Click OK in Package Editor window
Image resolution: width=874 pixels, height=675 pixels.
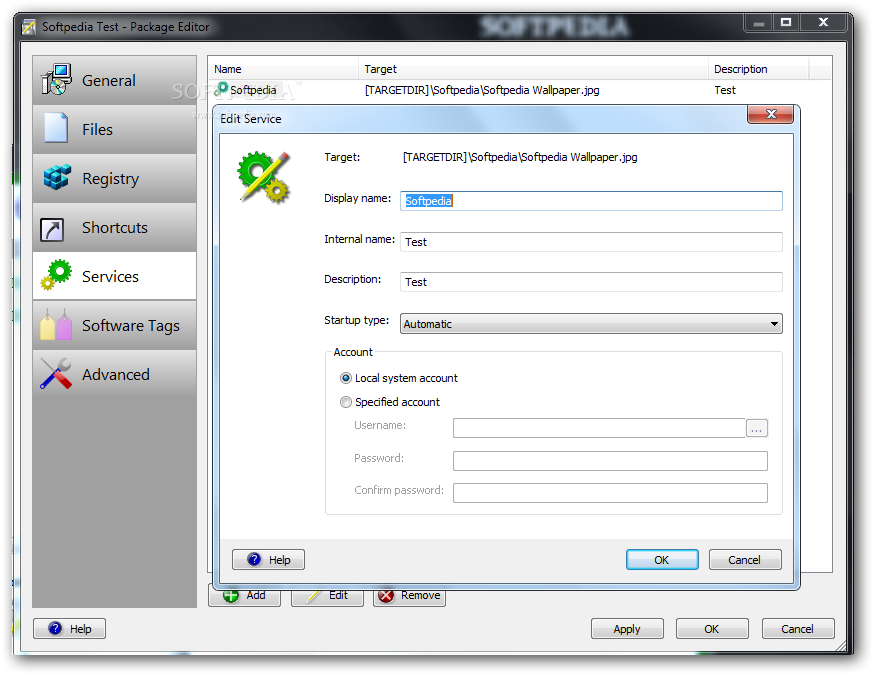[712, 629]
